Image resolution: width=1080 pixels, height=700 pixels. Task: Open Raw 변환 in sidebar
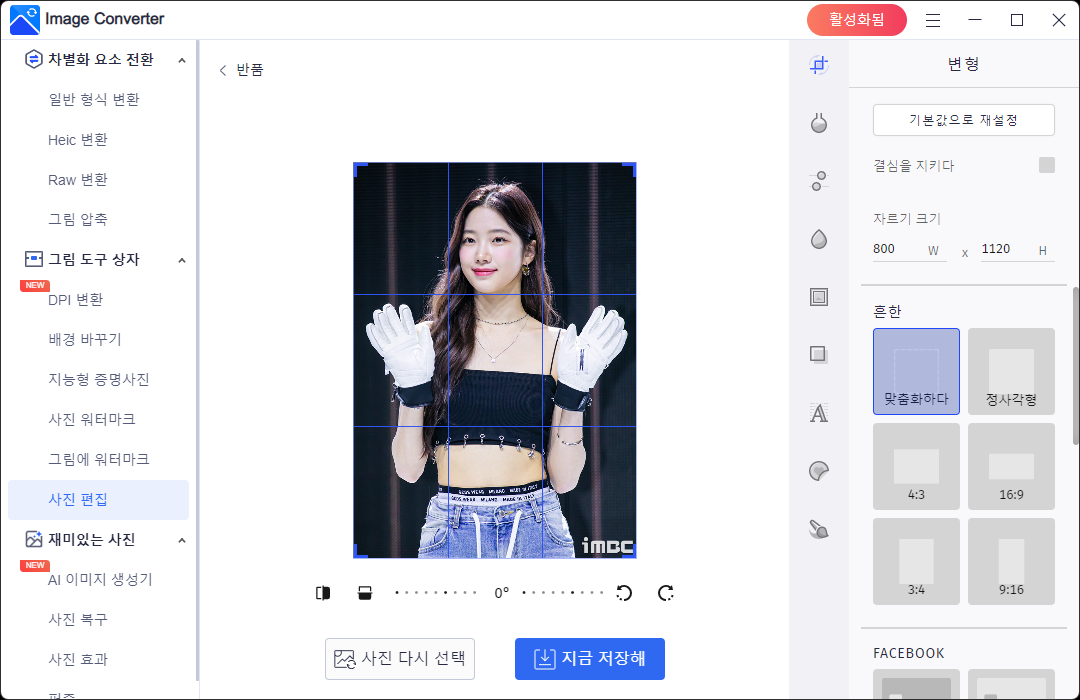click(78, 179)
